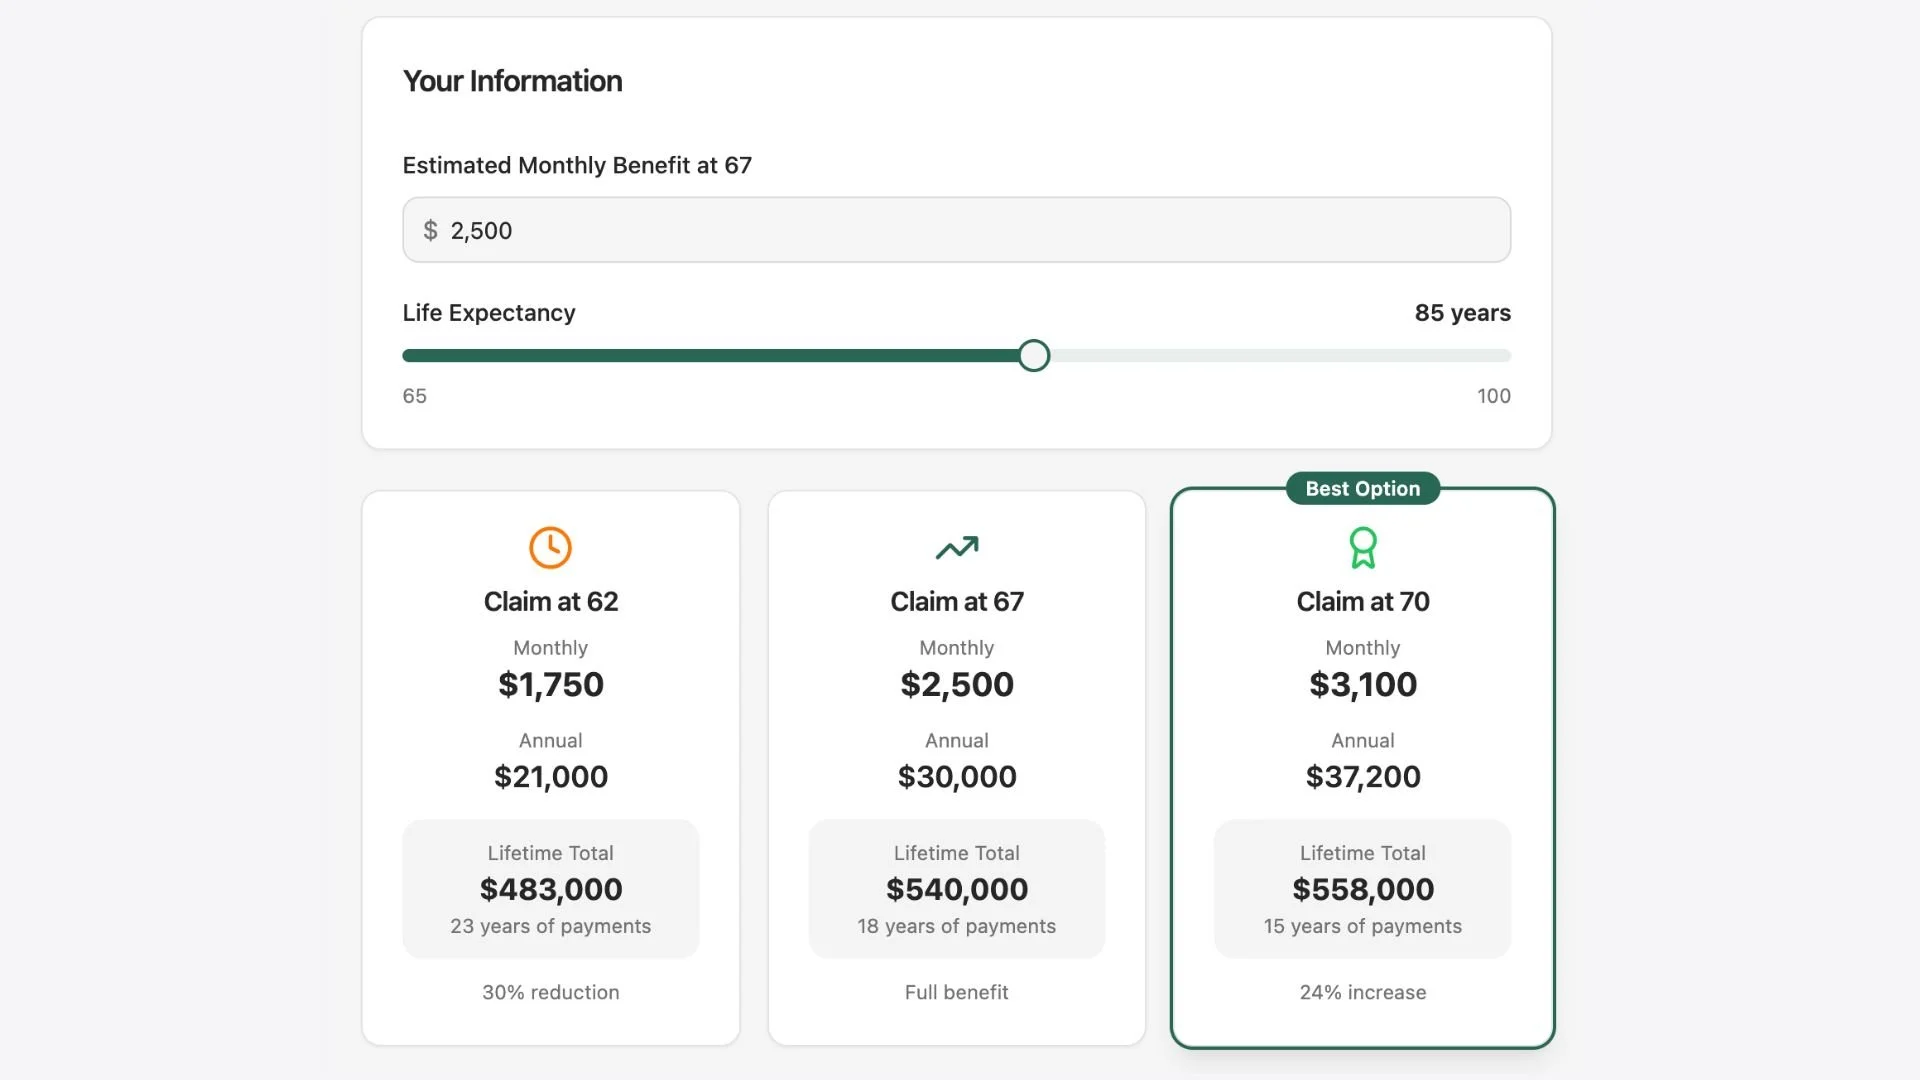The height and width of the screenshot is (1080, 1920).
Task: Click the Best Option badge
Action: [x=1362, y=489]
